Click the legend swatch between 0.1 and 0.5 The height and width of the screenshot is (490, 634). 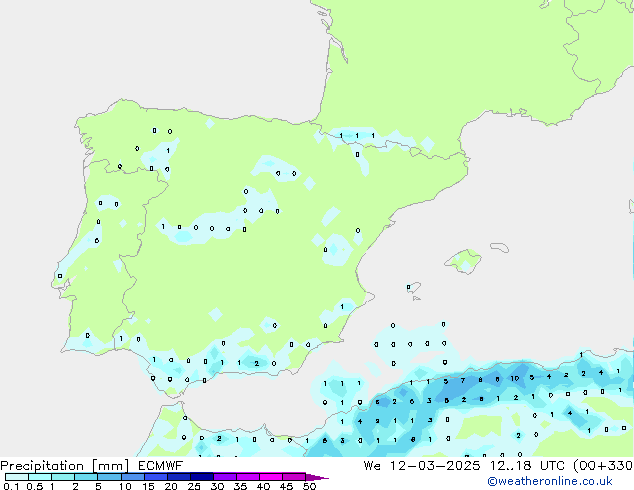(17, 477)
